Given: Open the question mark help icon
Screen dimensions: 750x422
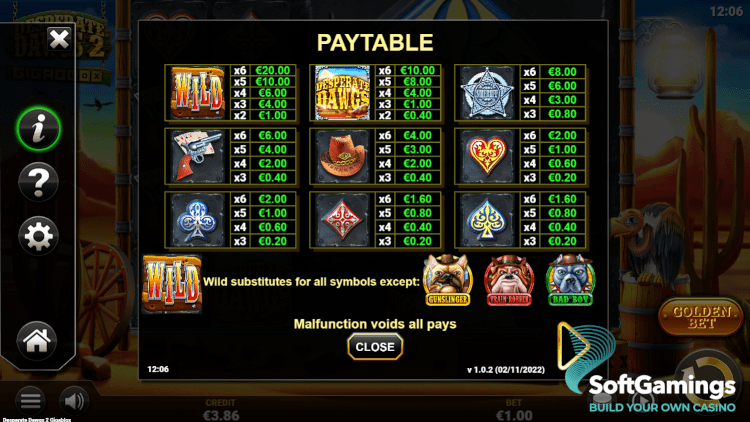Looking at the screenshot, I should coord(39,182).
